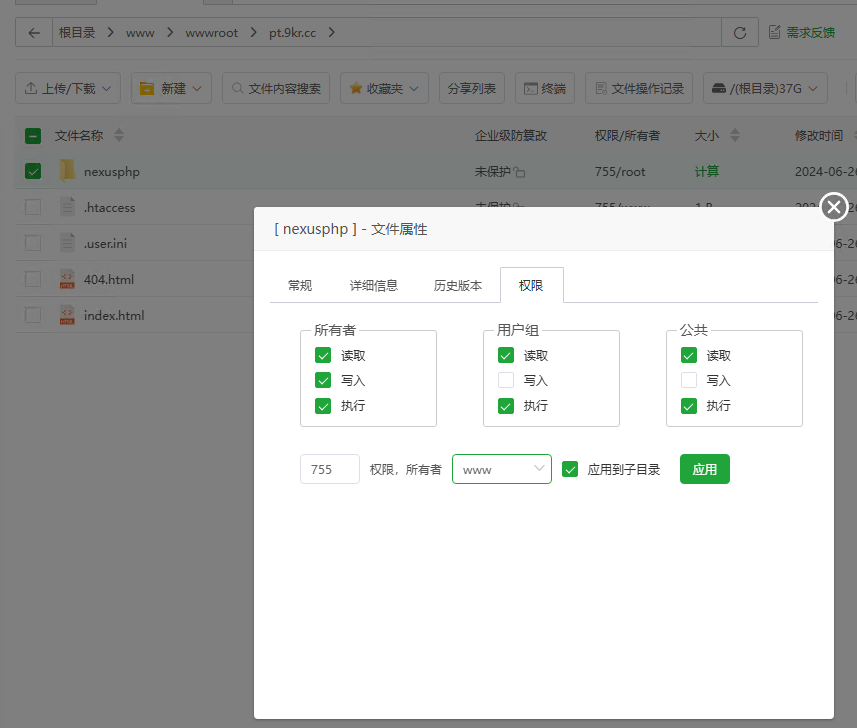The width and height of the screenshot is (857, 728).
Task: Click 文件内容搜索 button
Action: pos(276,88)
